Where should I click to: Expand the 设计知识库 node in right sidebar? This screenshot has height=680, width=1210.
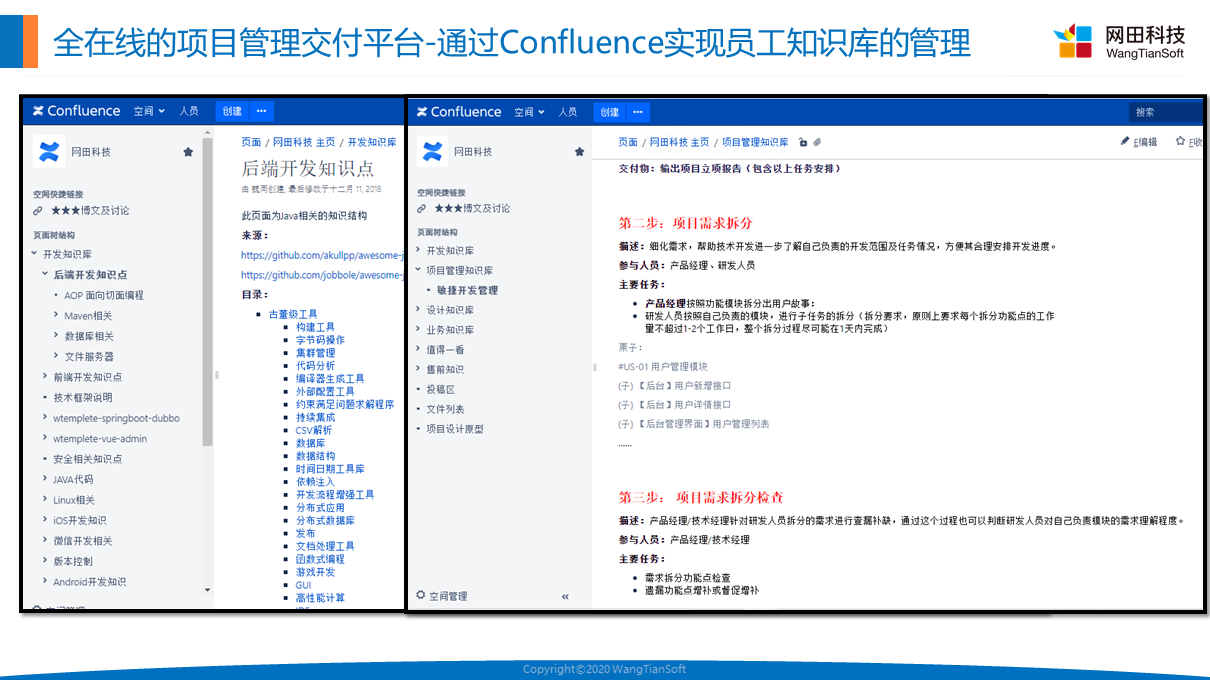pos(419,310)
